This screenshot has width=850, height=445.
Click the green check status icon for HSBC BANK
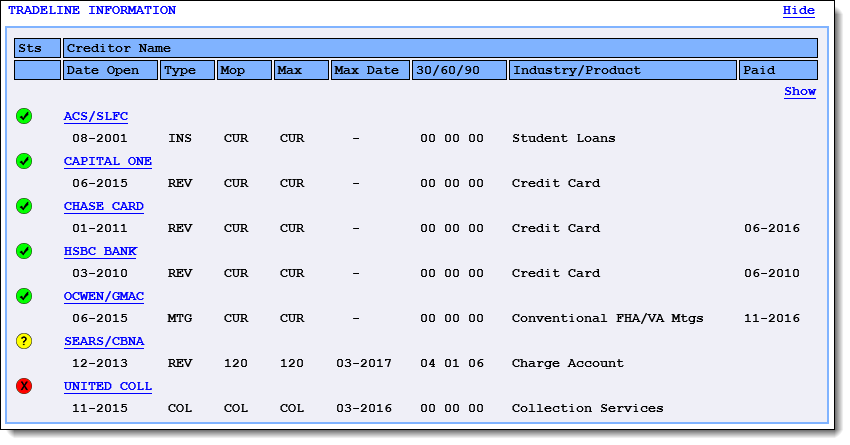click(x=24, y=251)
